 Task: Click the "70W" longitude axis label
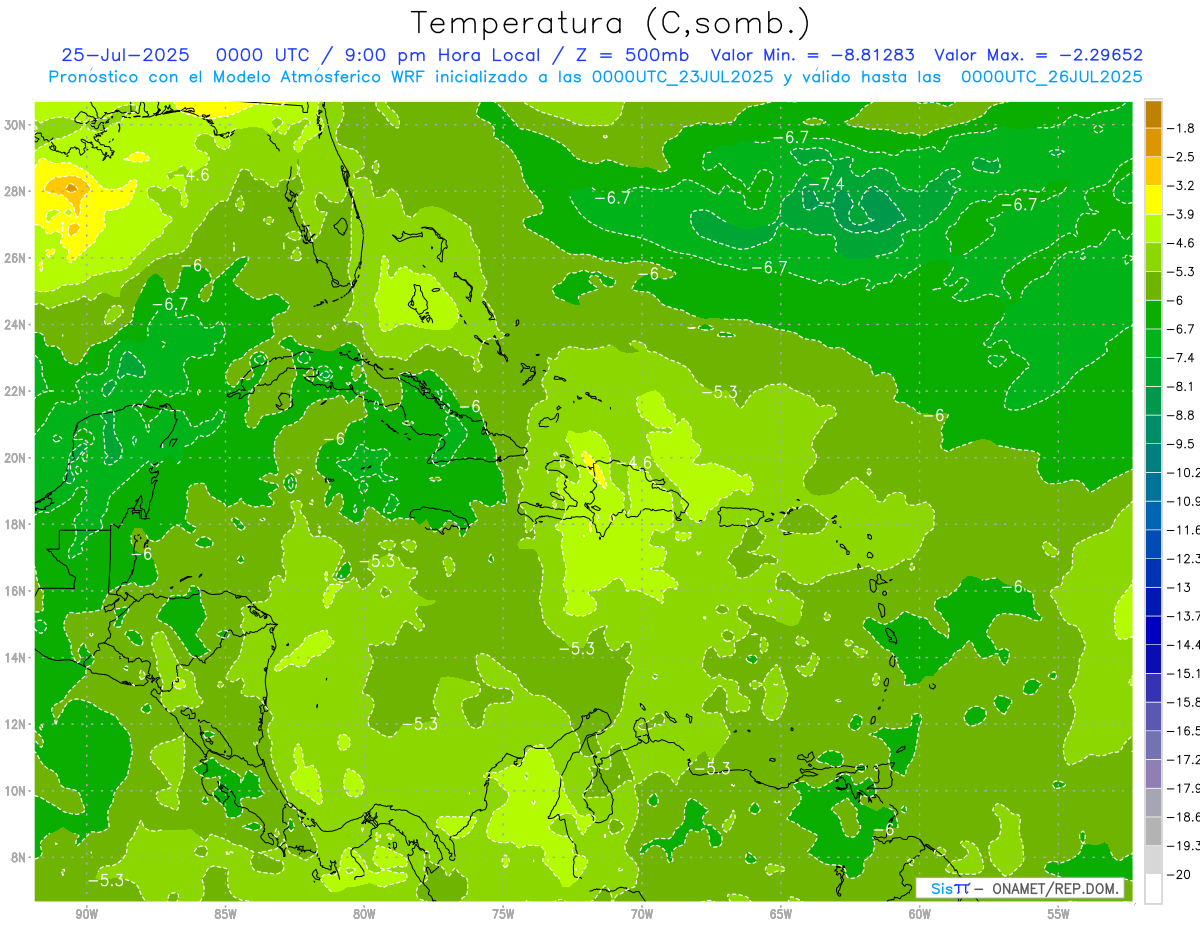[642, 914]
